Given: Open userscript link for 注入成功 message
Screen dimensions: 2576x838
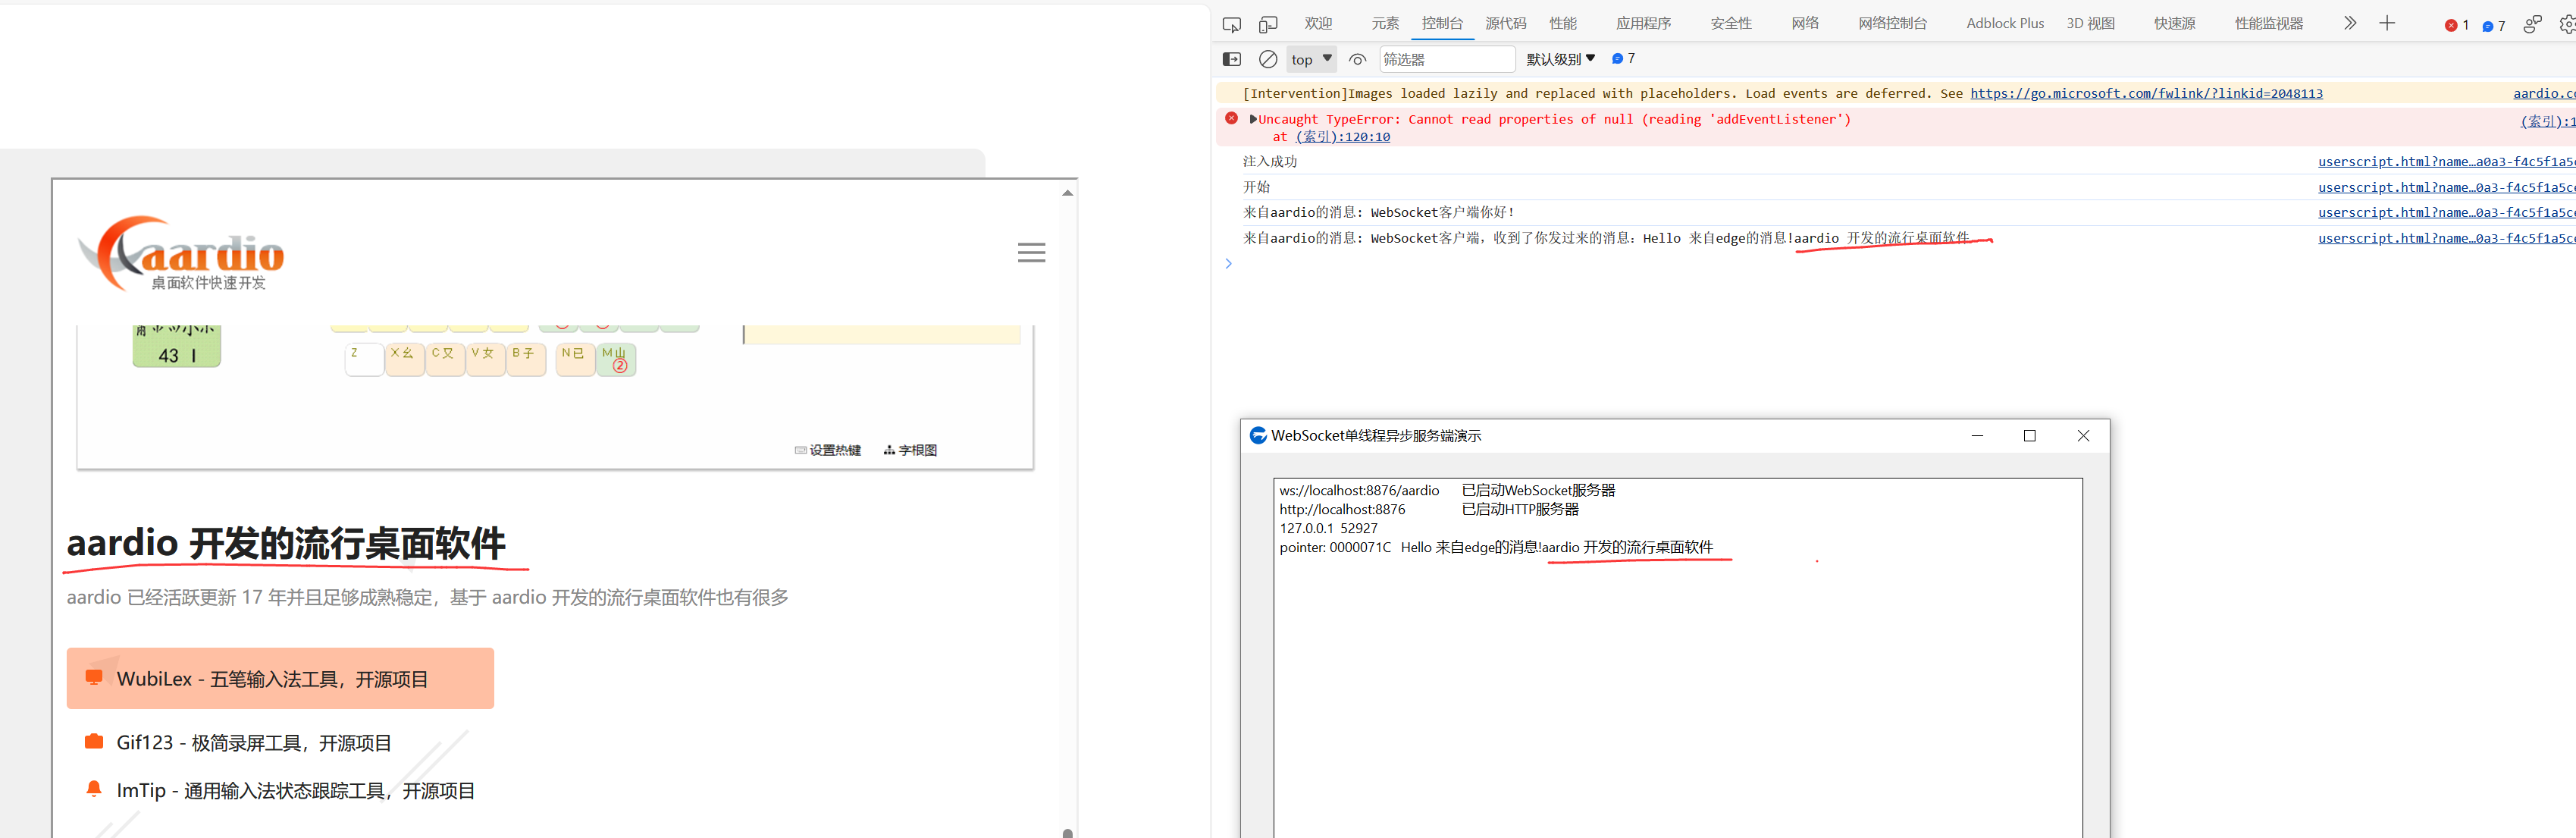Looking at the screenshot, I should click(2446, 161).
